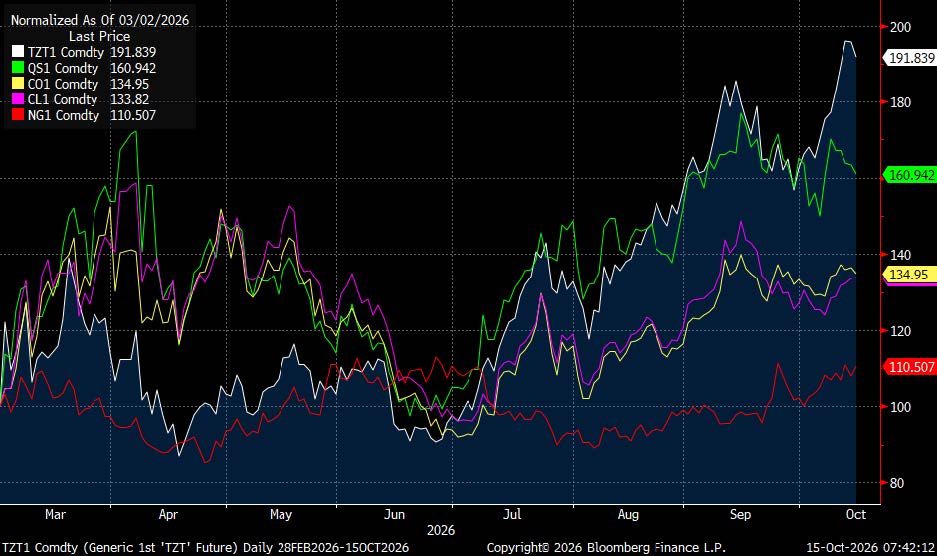Image resolution: width=937 pixels, height=556 pixels.
Task: Click the Jul label on the time axis
Action: (512, 514)
